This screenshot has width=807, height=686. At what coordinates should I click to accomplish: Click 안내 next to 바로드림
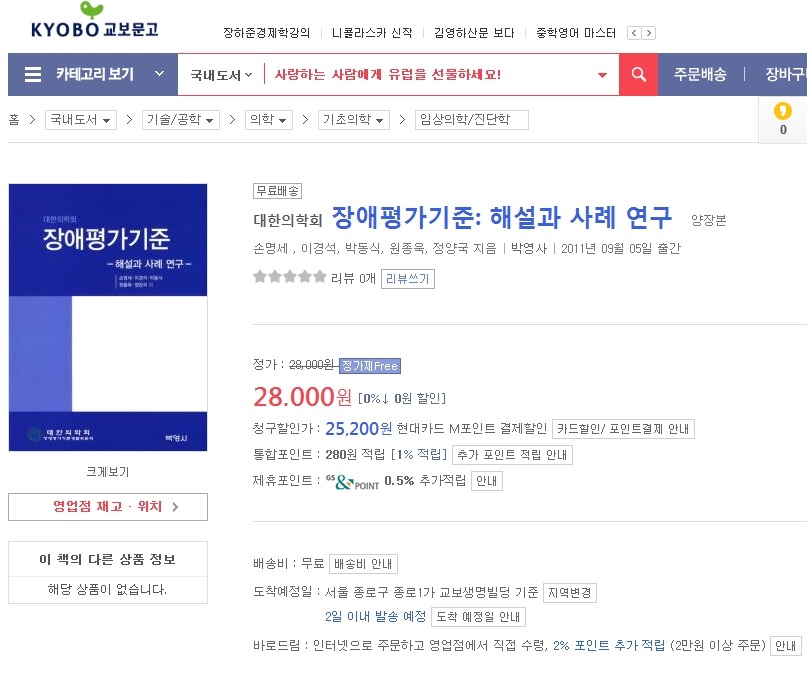786,646
